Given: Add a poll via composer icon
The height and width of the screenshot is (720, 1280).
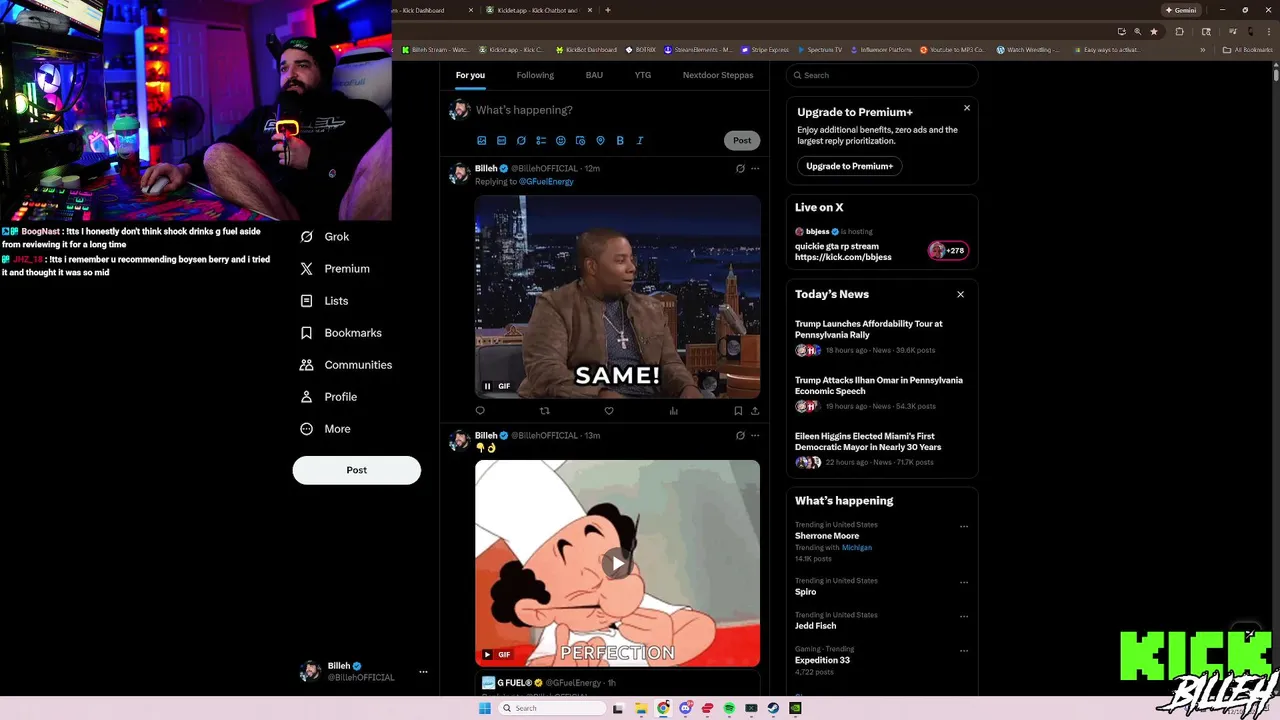Looking at the screenshot, I should click(541, 141).
